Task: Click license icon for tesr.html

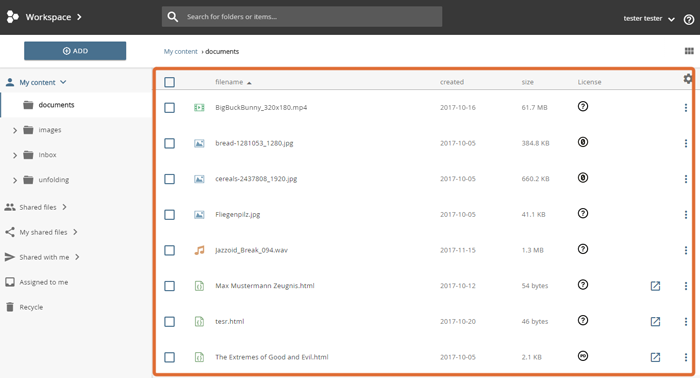Action: [583, 320]
